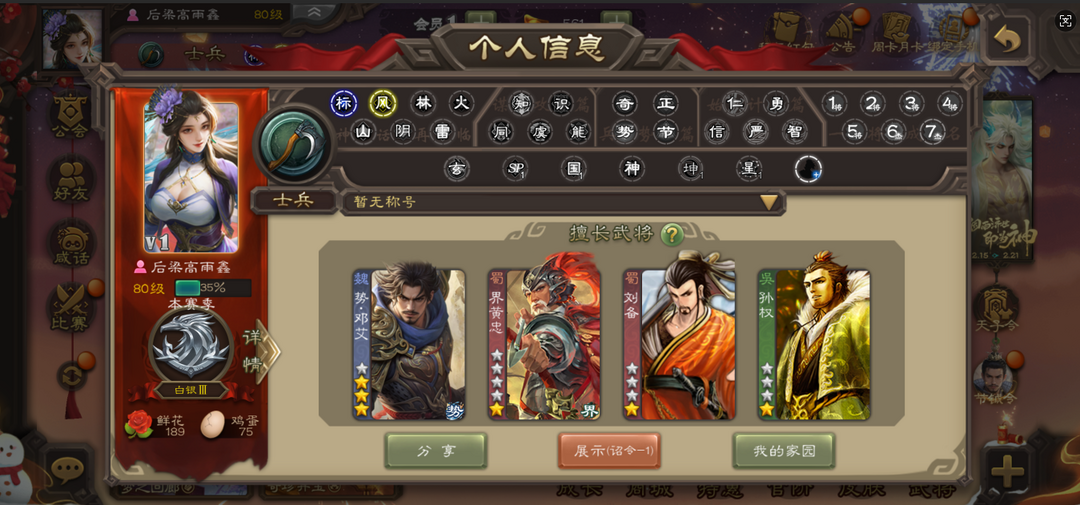Image resolution: width=1080 pixels, height=505 pixels.
Task: Toggle the 风 round badge
Action: [x=382, y=104]
